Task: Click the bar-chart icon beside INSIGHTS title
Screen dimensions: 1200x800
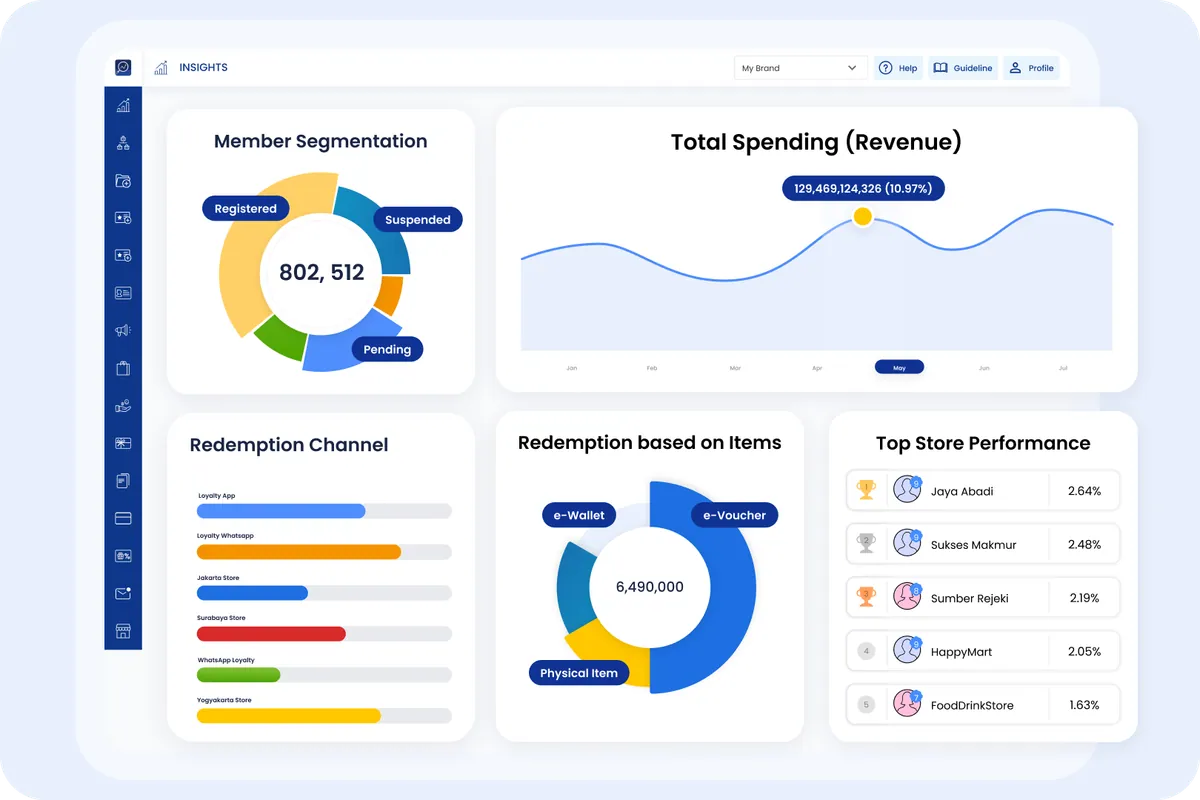Action: click(x=161, y=68)
